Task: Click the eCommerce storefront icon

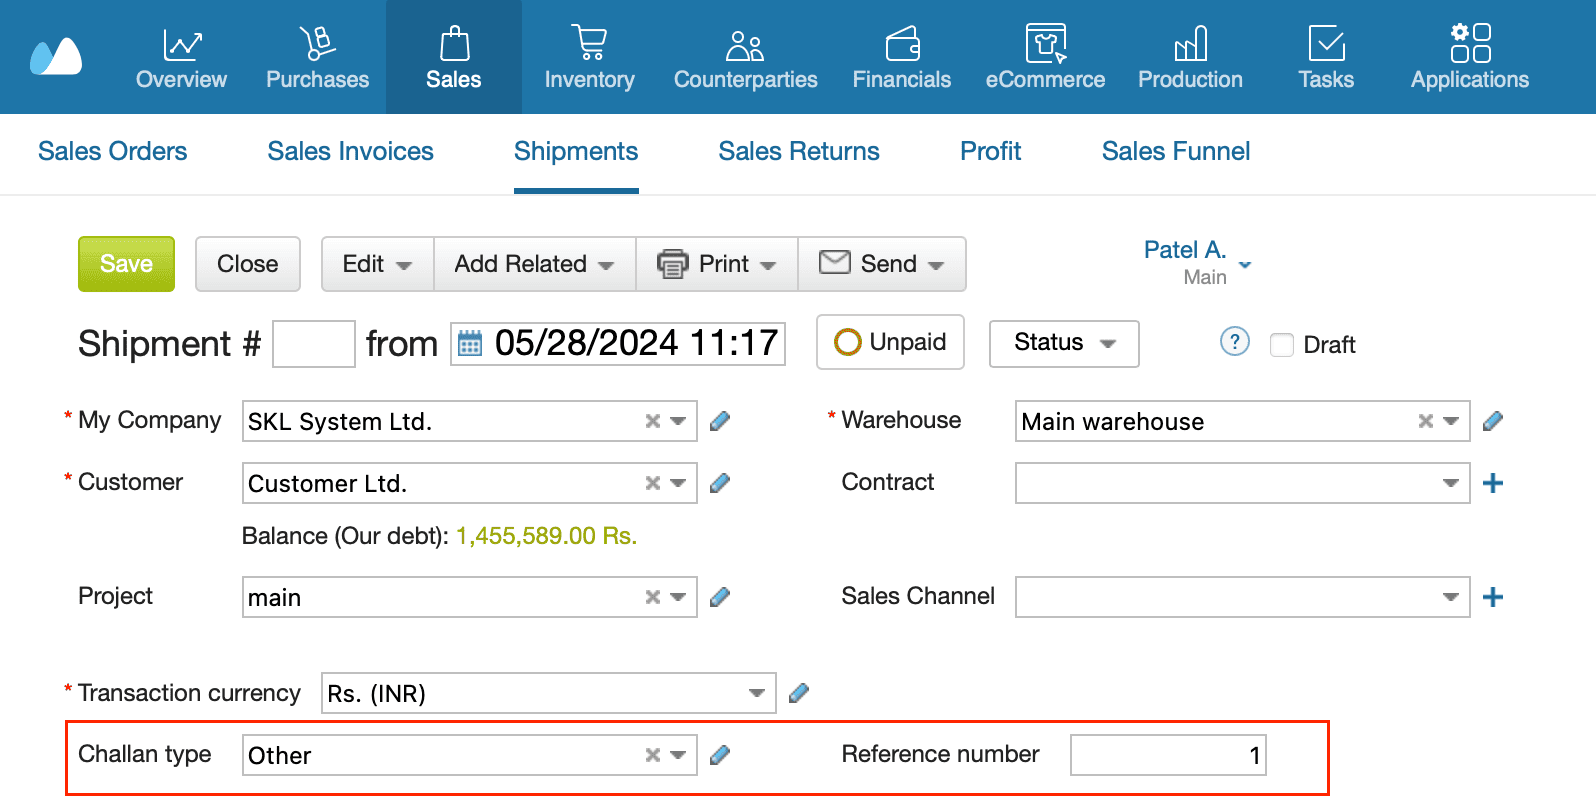Action: (x=1045, y=43)
